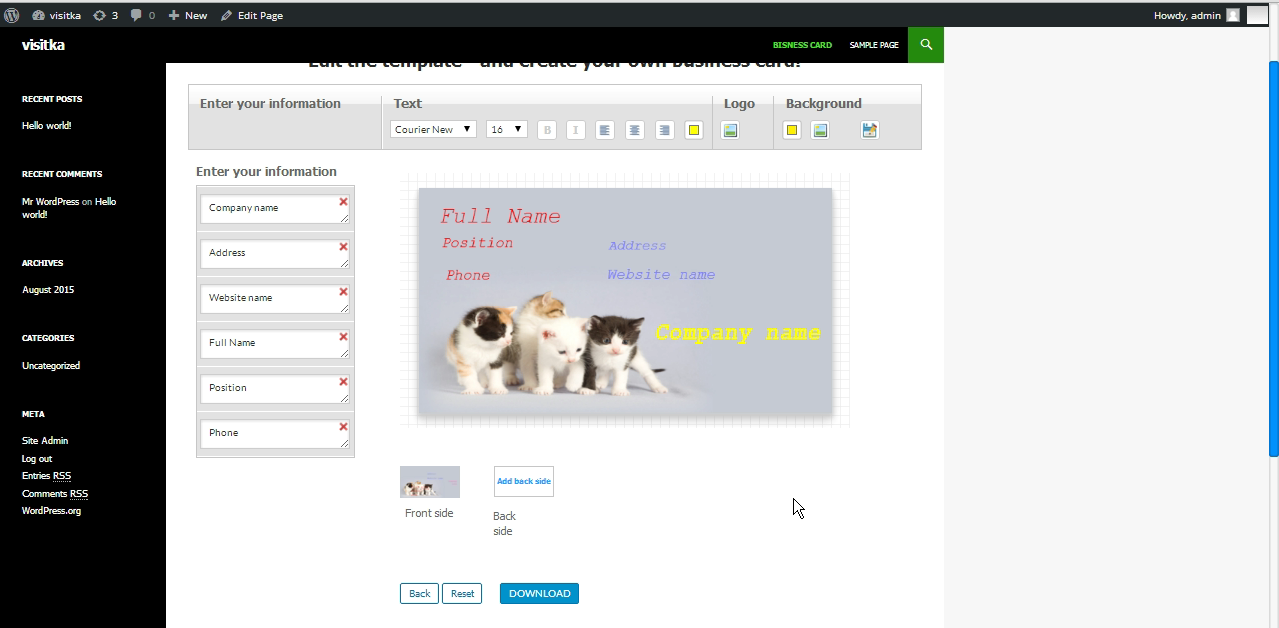Remove the Phone field
1279x628 pixels.
click(343, 427)
